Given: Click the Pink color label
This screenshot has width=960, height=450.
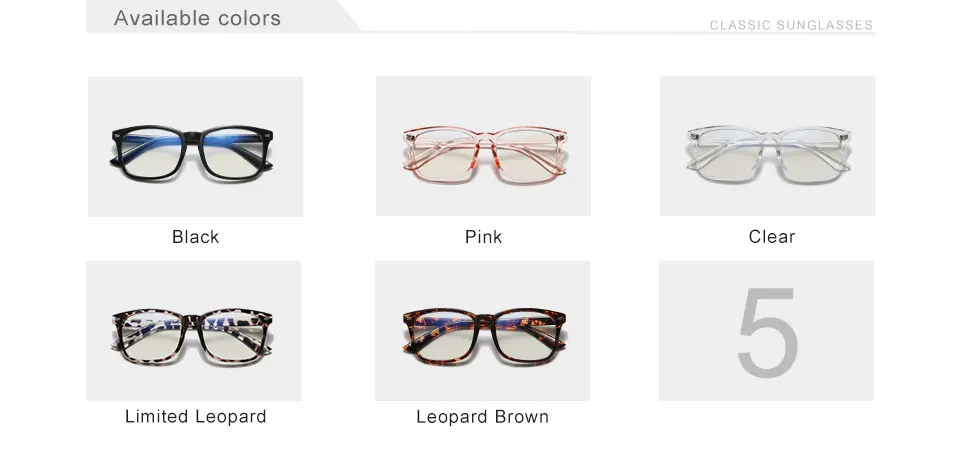Looking at the screenshot, I should (484, 237).
